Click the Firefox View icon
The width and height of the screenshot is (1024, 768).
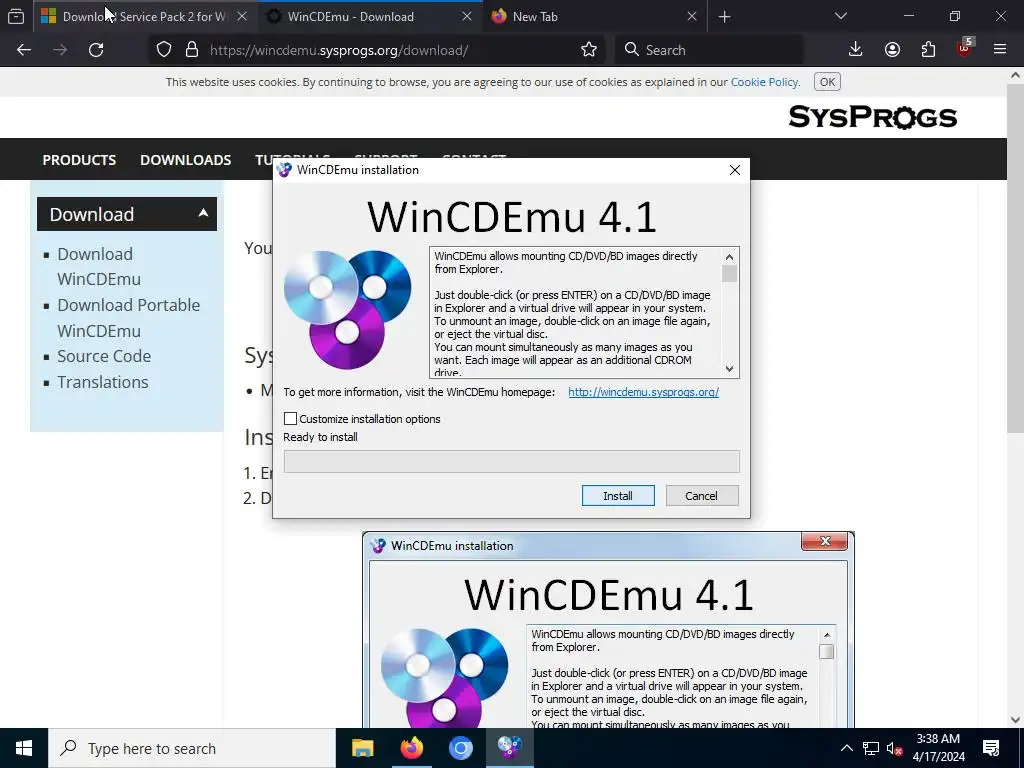(x=16, y=17)
